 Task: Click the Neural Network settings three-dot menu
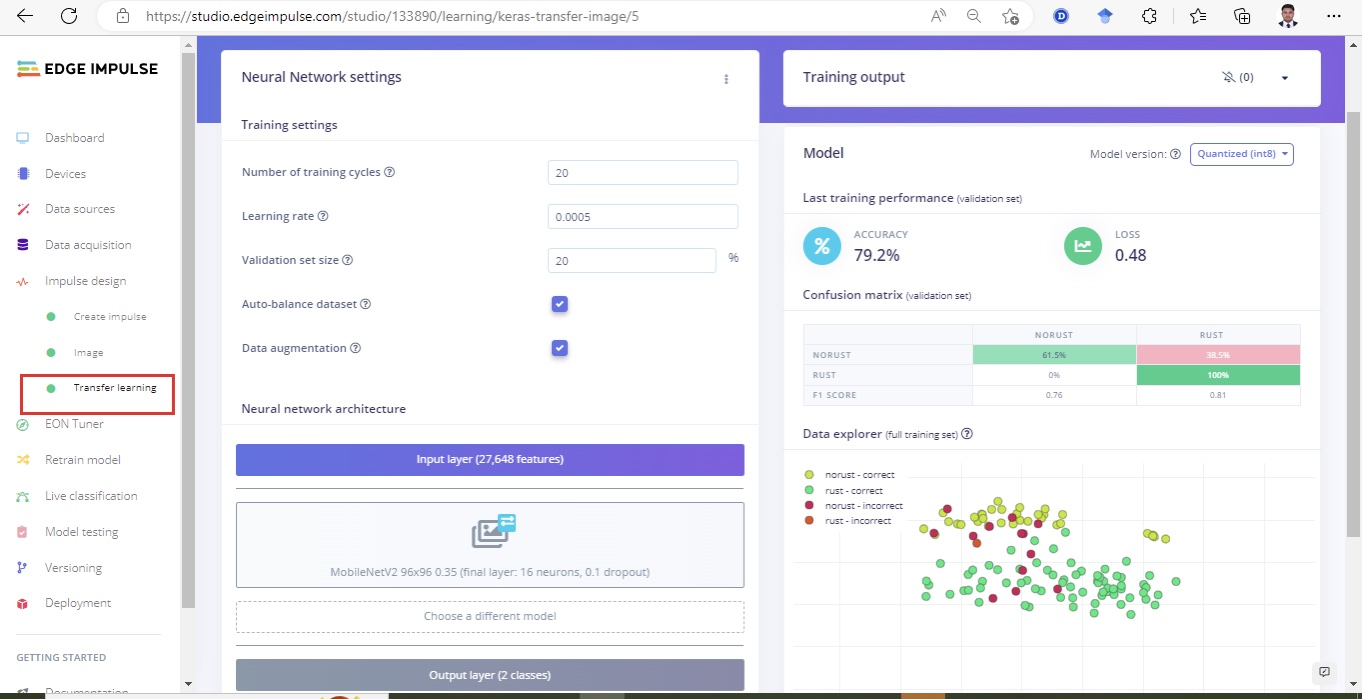(x=726, y=79)
